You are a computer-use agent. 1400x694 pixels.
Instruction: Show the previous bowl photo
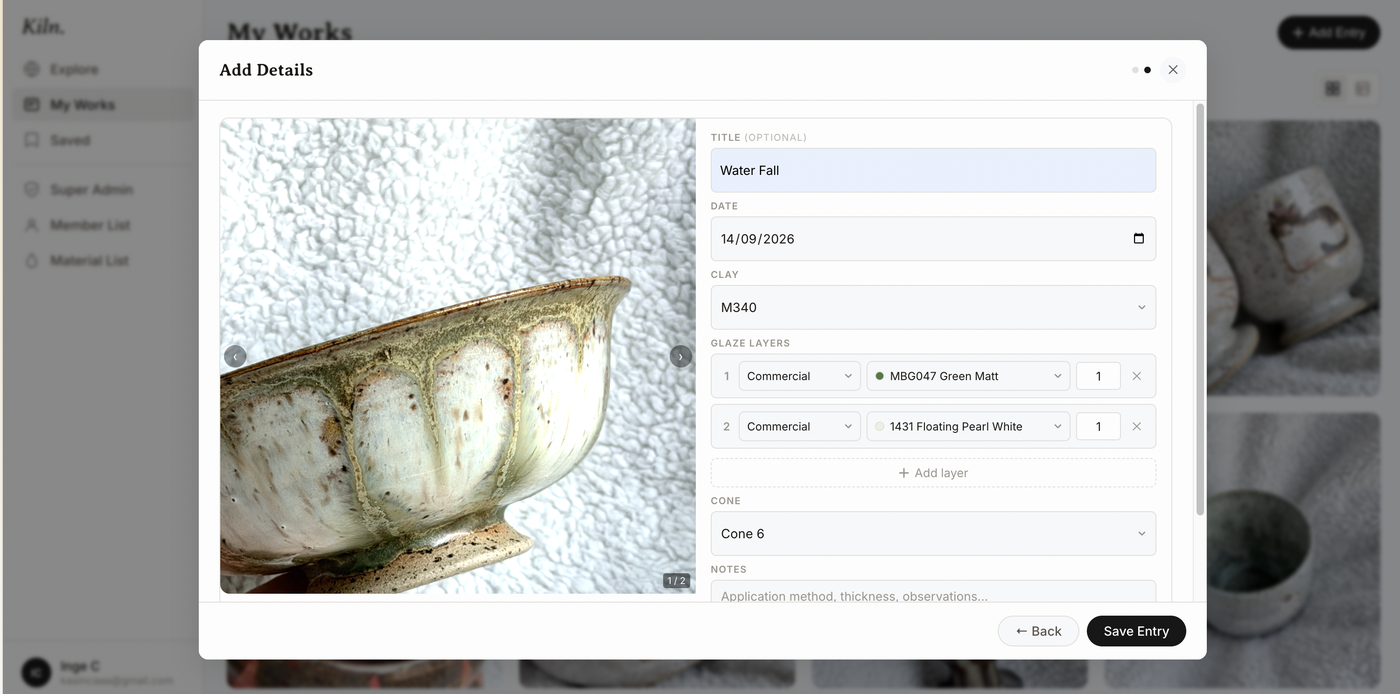[235, 356]
